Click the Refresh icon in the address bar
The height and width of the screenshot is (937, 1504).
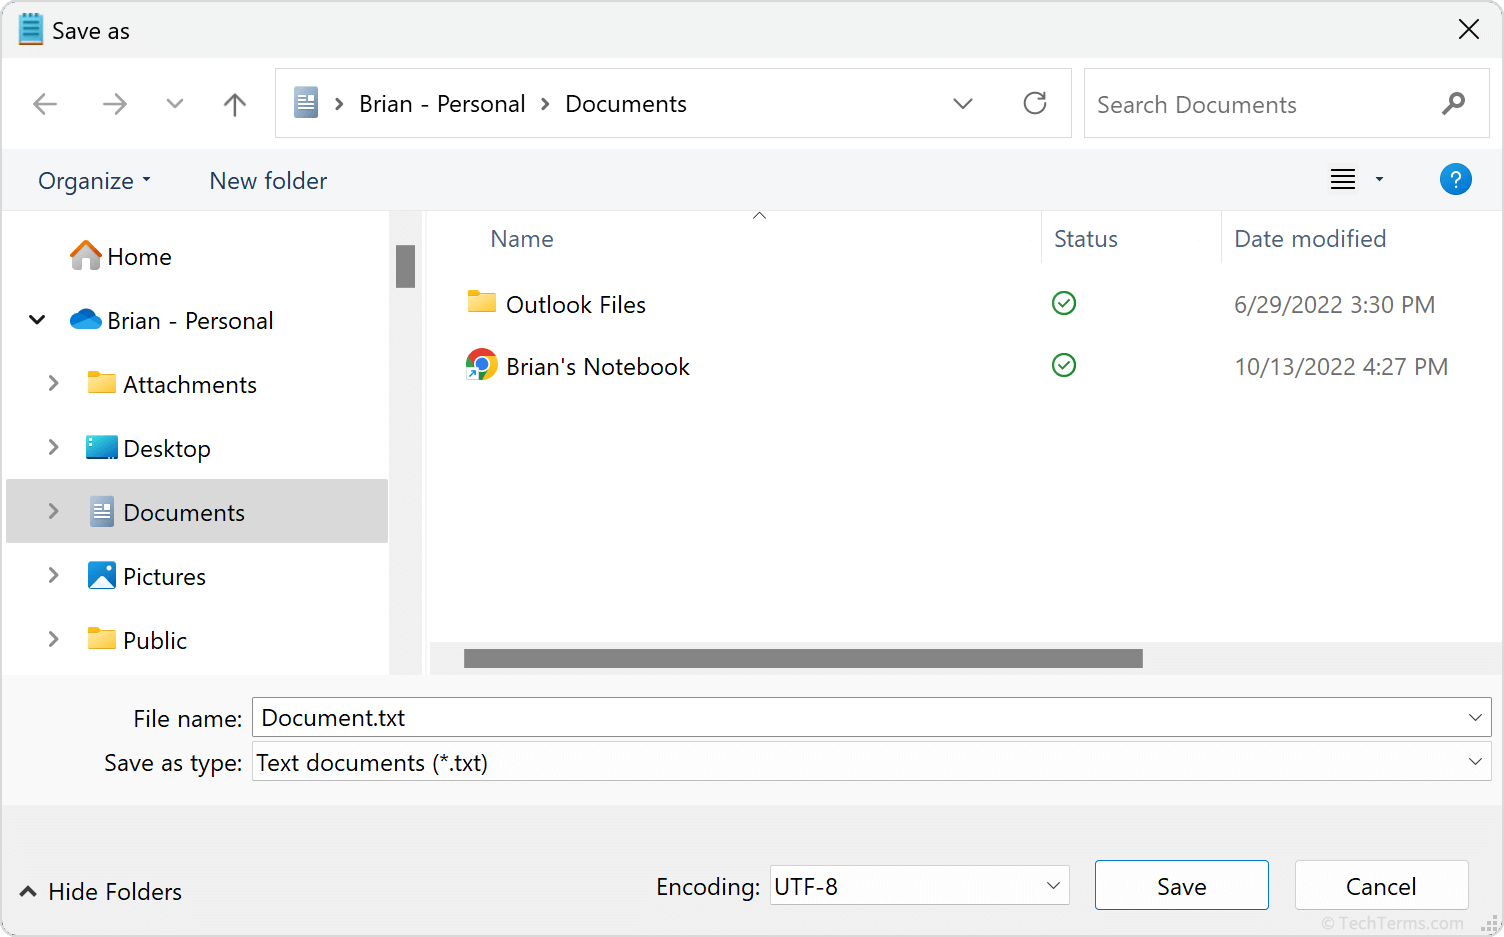coord(1035,103)
